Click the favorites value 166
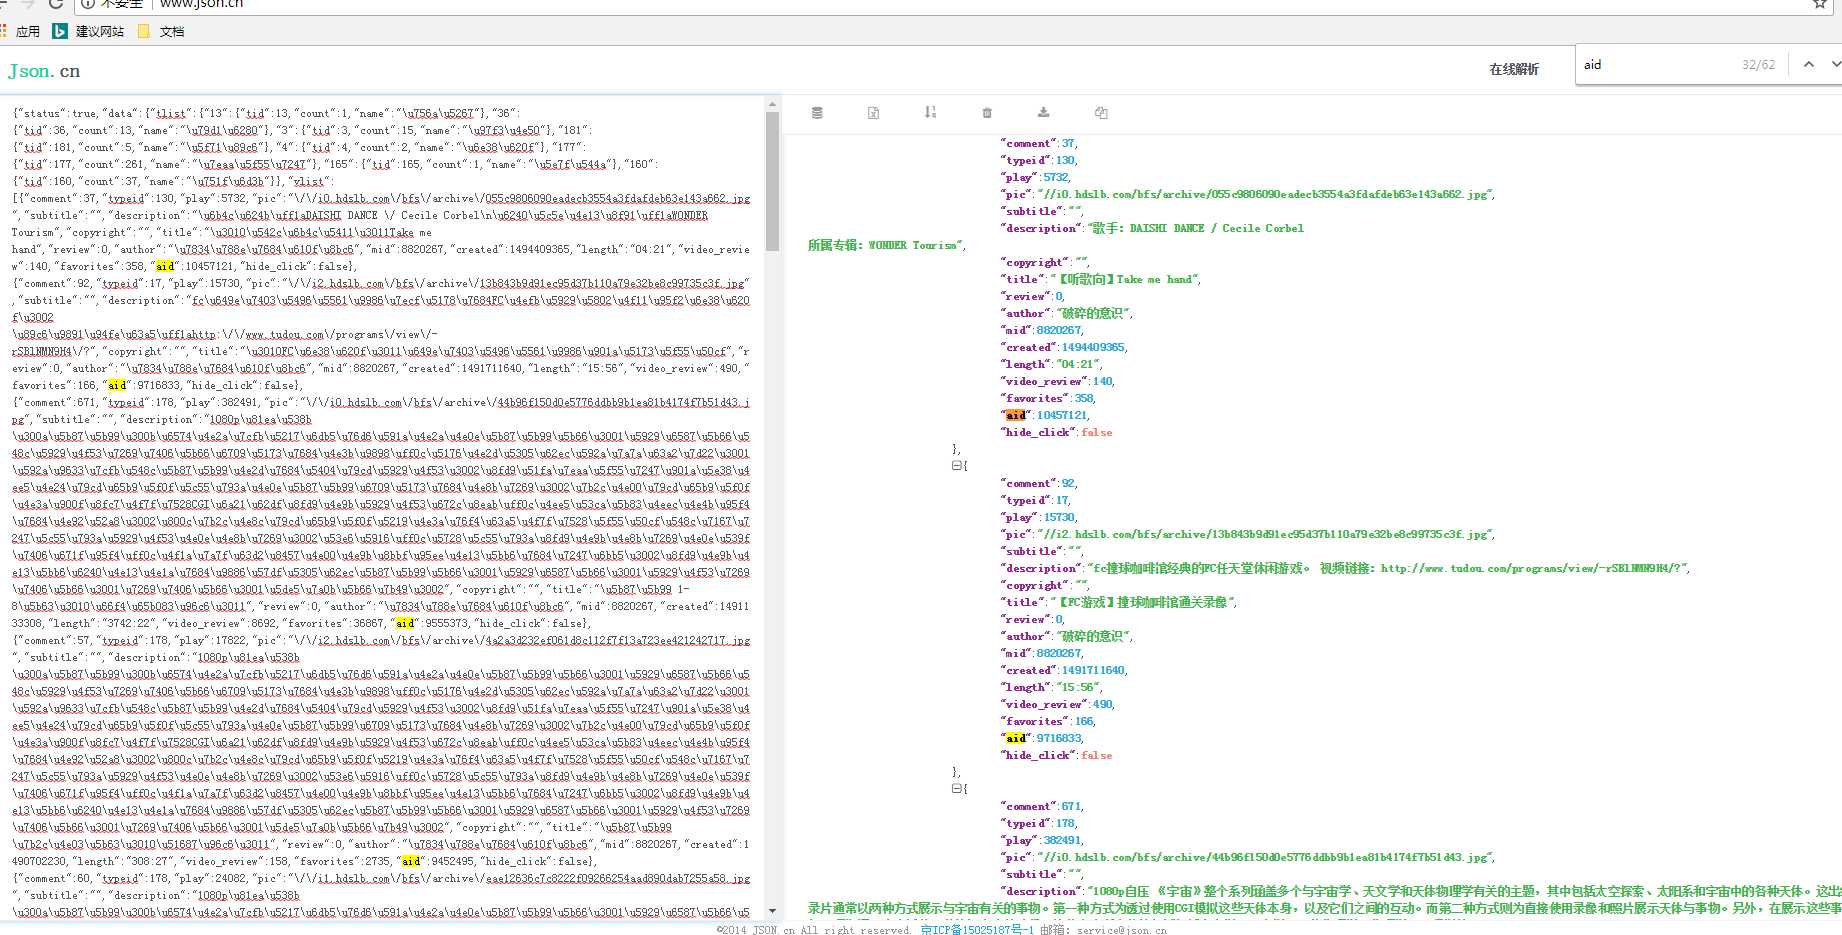1842x935 pixels. [1084, 721]
